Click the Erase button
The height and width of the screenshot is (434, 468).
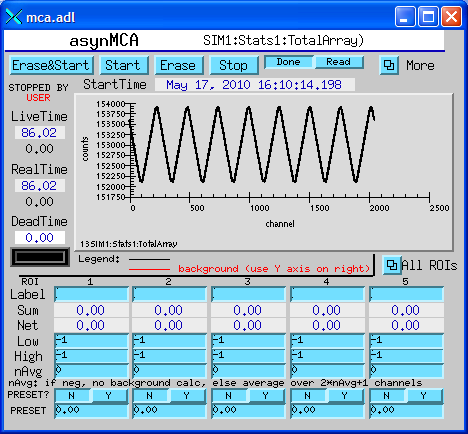[x=179, y=65]
